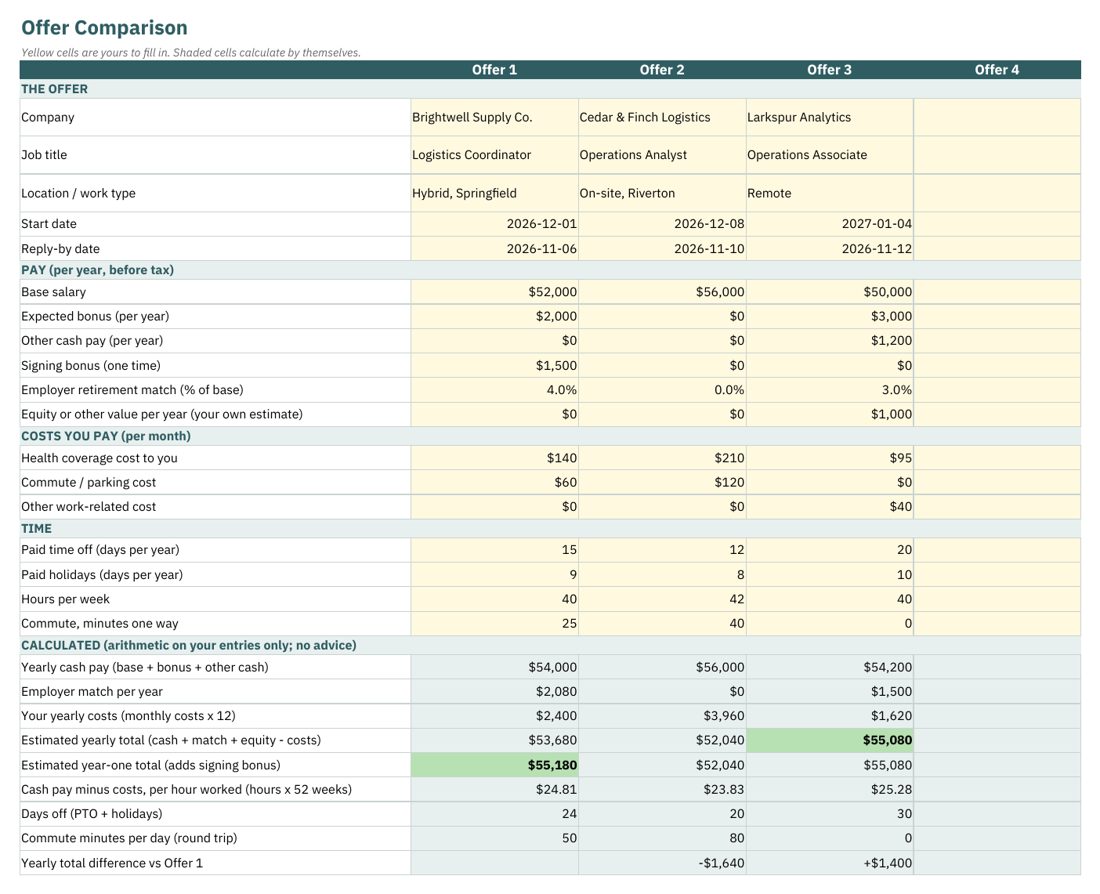Click the $40 other work-related cost cell
This screenshot has height=894, width=1100.
(x=830, y=507)
